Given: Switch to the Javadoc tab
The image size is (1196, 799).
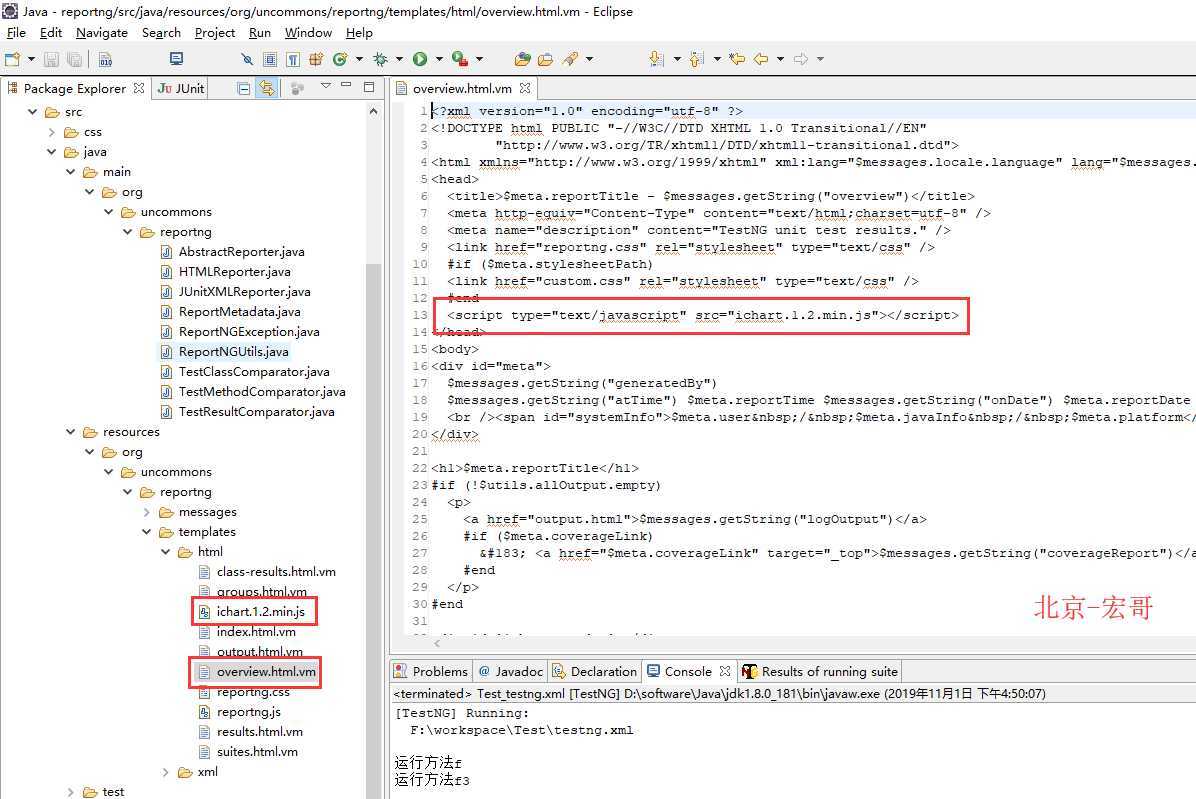Looking at the screenshot, I should (510, 672).
